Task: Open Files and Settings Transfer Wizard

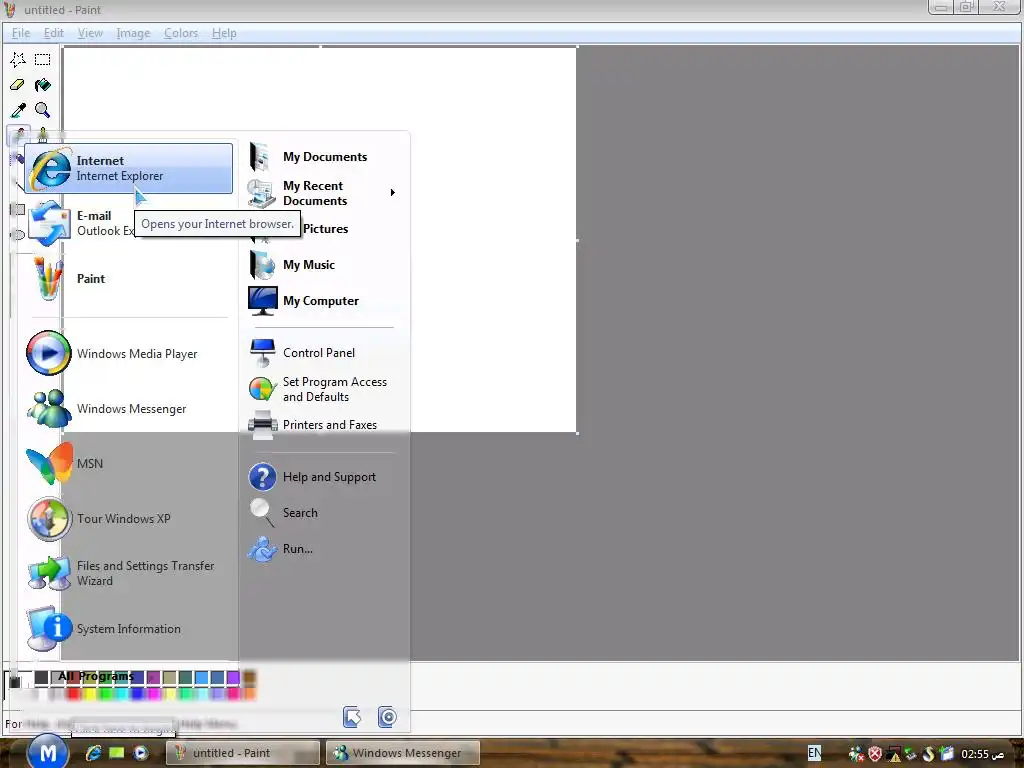Action: (x=129, y=573)
